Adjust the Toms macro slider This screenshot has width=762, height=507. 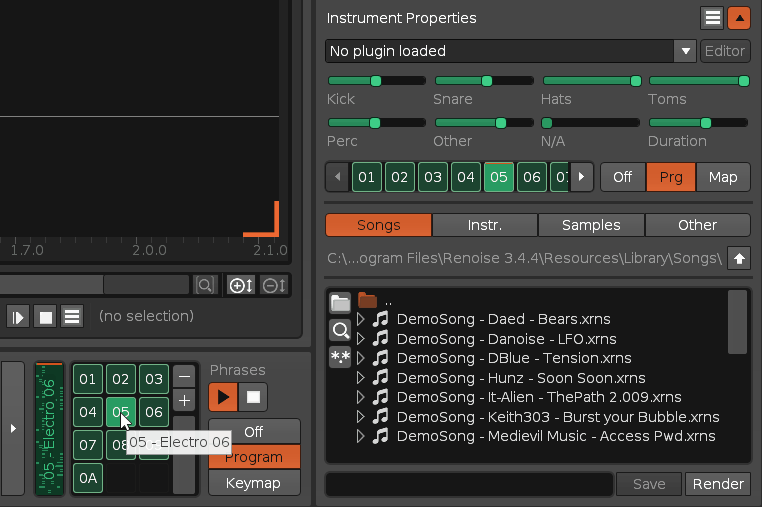coord(699,81)
